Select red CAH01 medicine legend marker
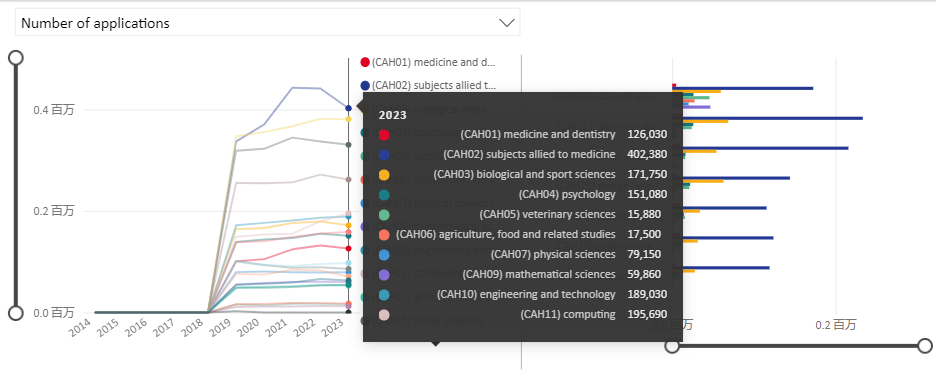 [365, 62]
